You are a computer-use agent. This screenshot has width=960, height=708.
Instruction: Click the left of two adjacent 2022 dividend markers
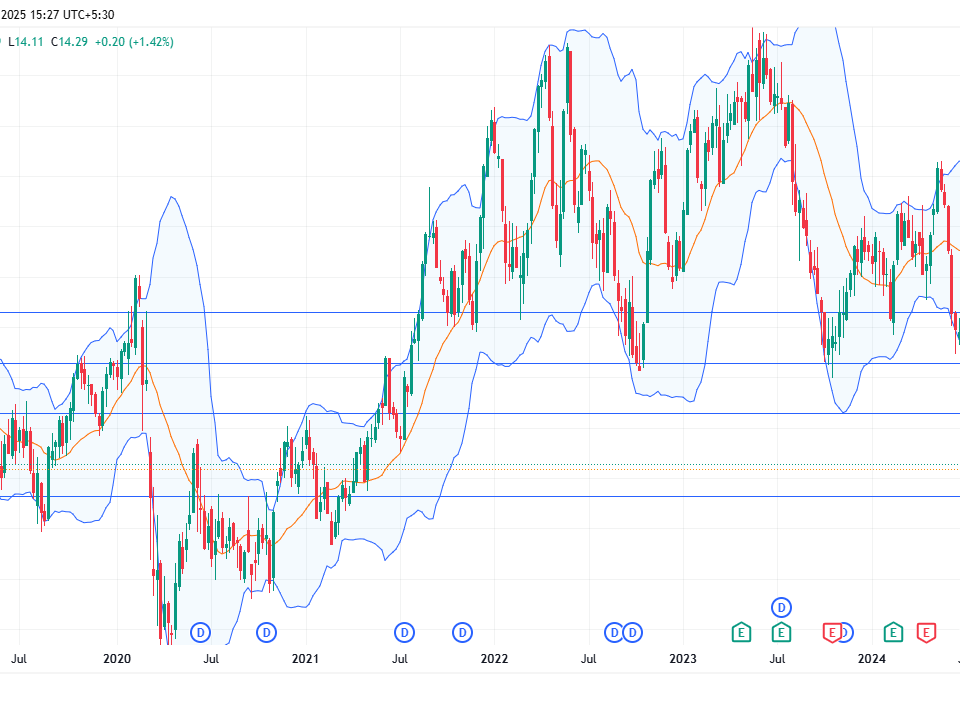click(x=613, y=632)
